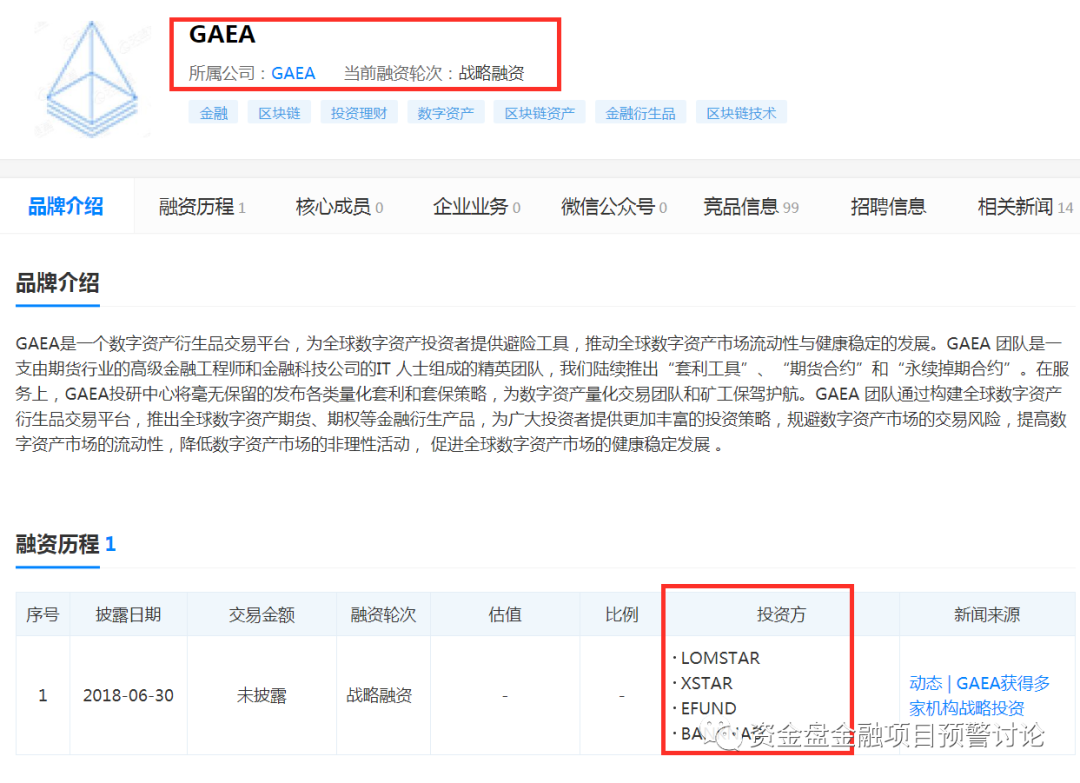1080x783 pixels.
Task: Select the 金融衍生品 tag
Action: point(640,113)
